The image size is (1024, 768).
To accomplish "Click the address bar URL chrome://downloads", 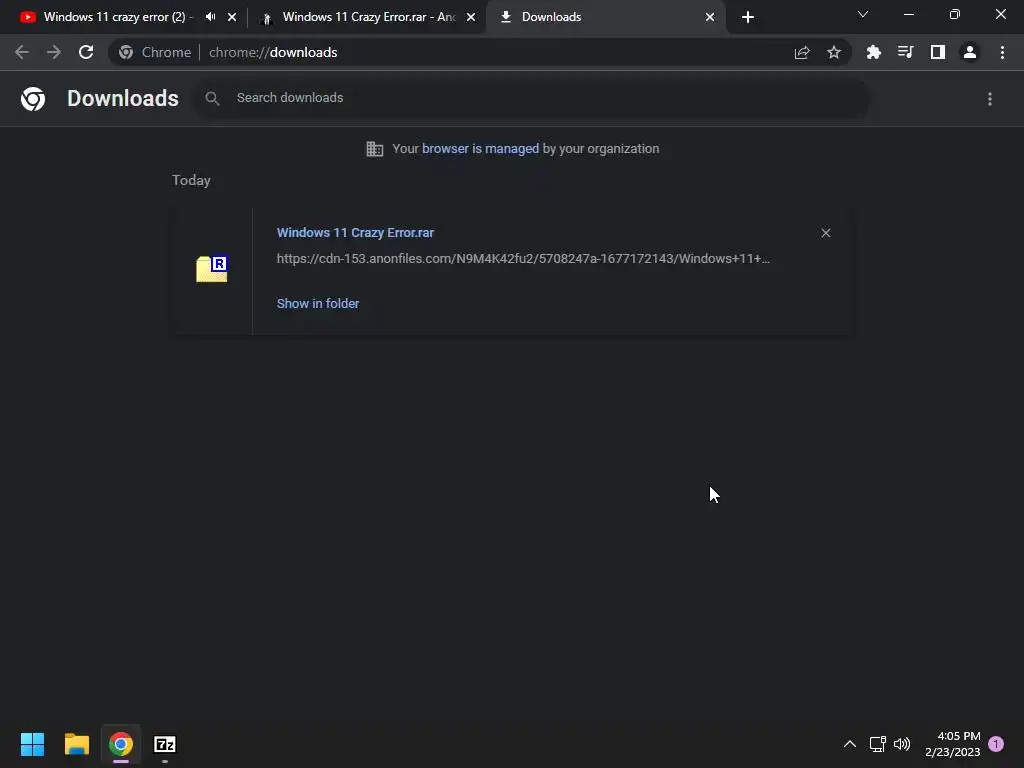I will pos(273,52).
